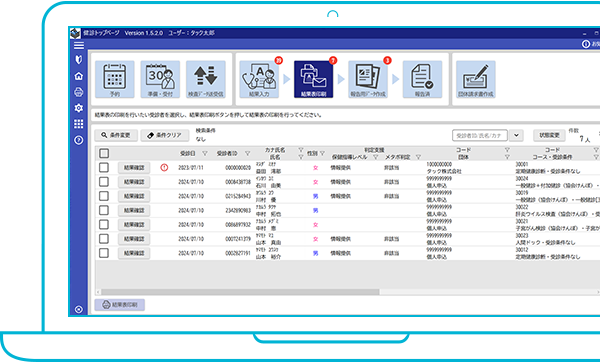Click the horizontal scrollbar under the table
The height and width of the screenshot is (362, 600).
240,292
